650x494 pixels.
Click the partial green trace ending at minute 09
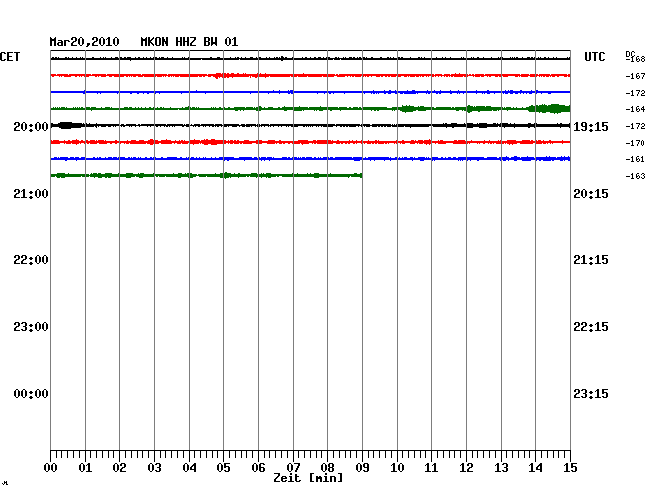[206, 175]
